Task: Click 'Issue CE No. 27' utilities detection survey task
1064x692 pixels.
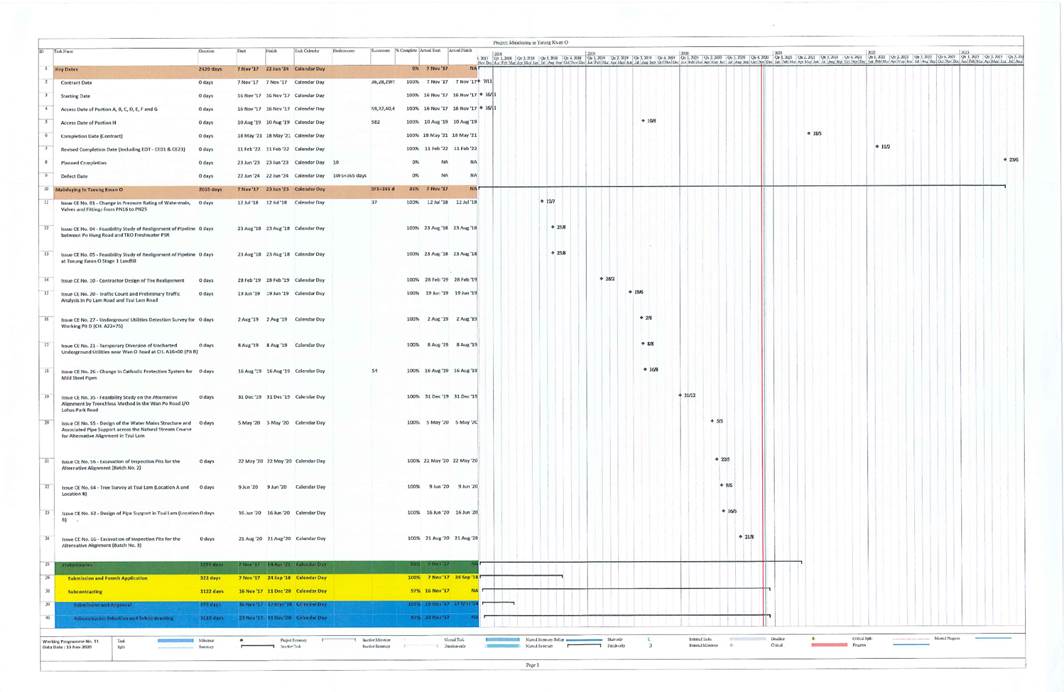Action: [128, 323]
